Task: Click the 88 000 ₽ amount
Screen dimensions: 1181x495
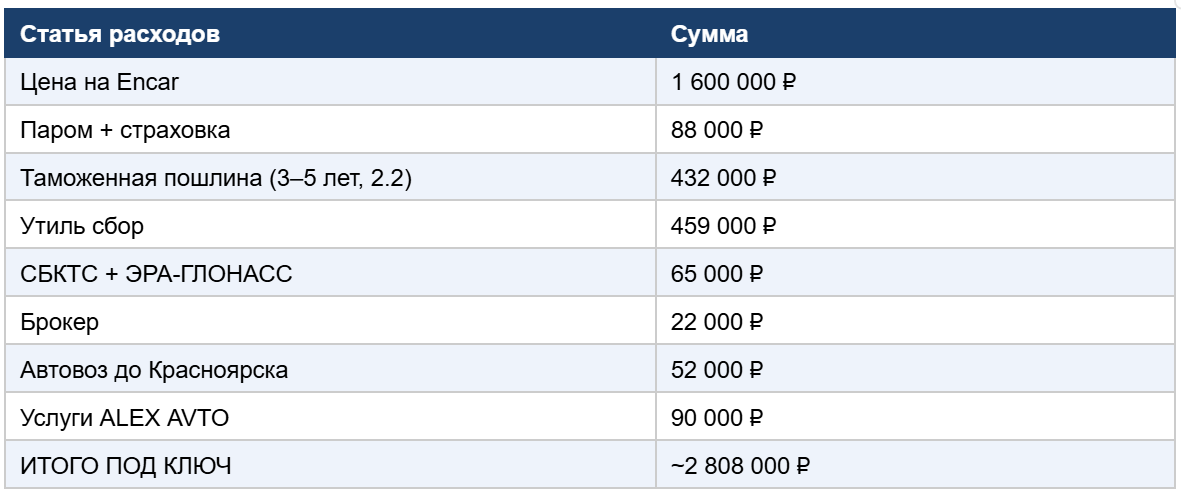Action: [x=716, y=130]
